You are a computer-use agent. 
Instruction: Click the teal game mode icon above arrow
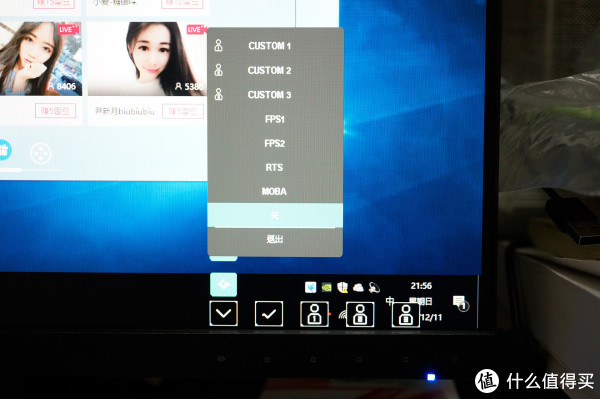point(223,285)
